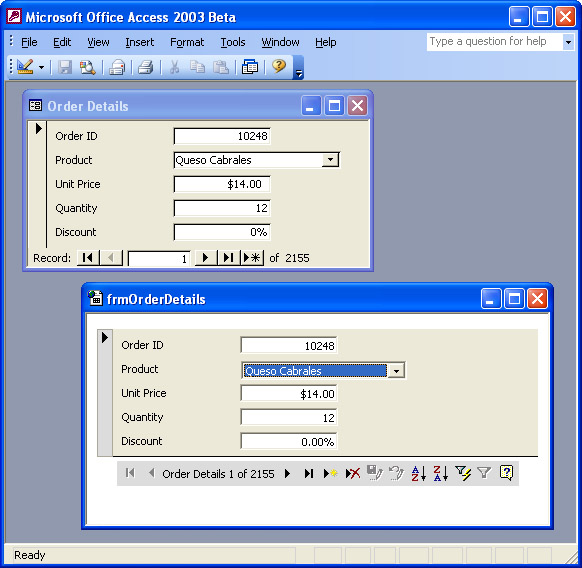Open the Edit menu

click(x=62, y=42)
